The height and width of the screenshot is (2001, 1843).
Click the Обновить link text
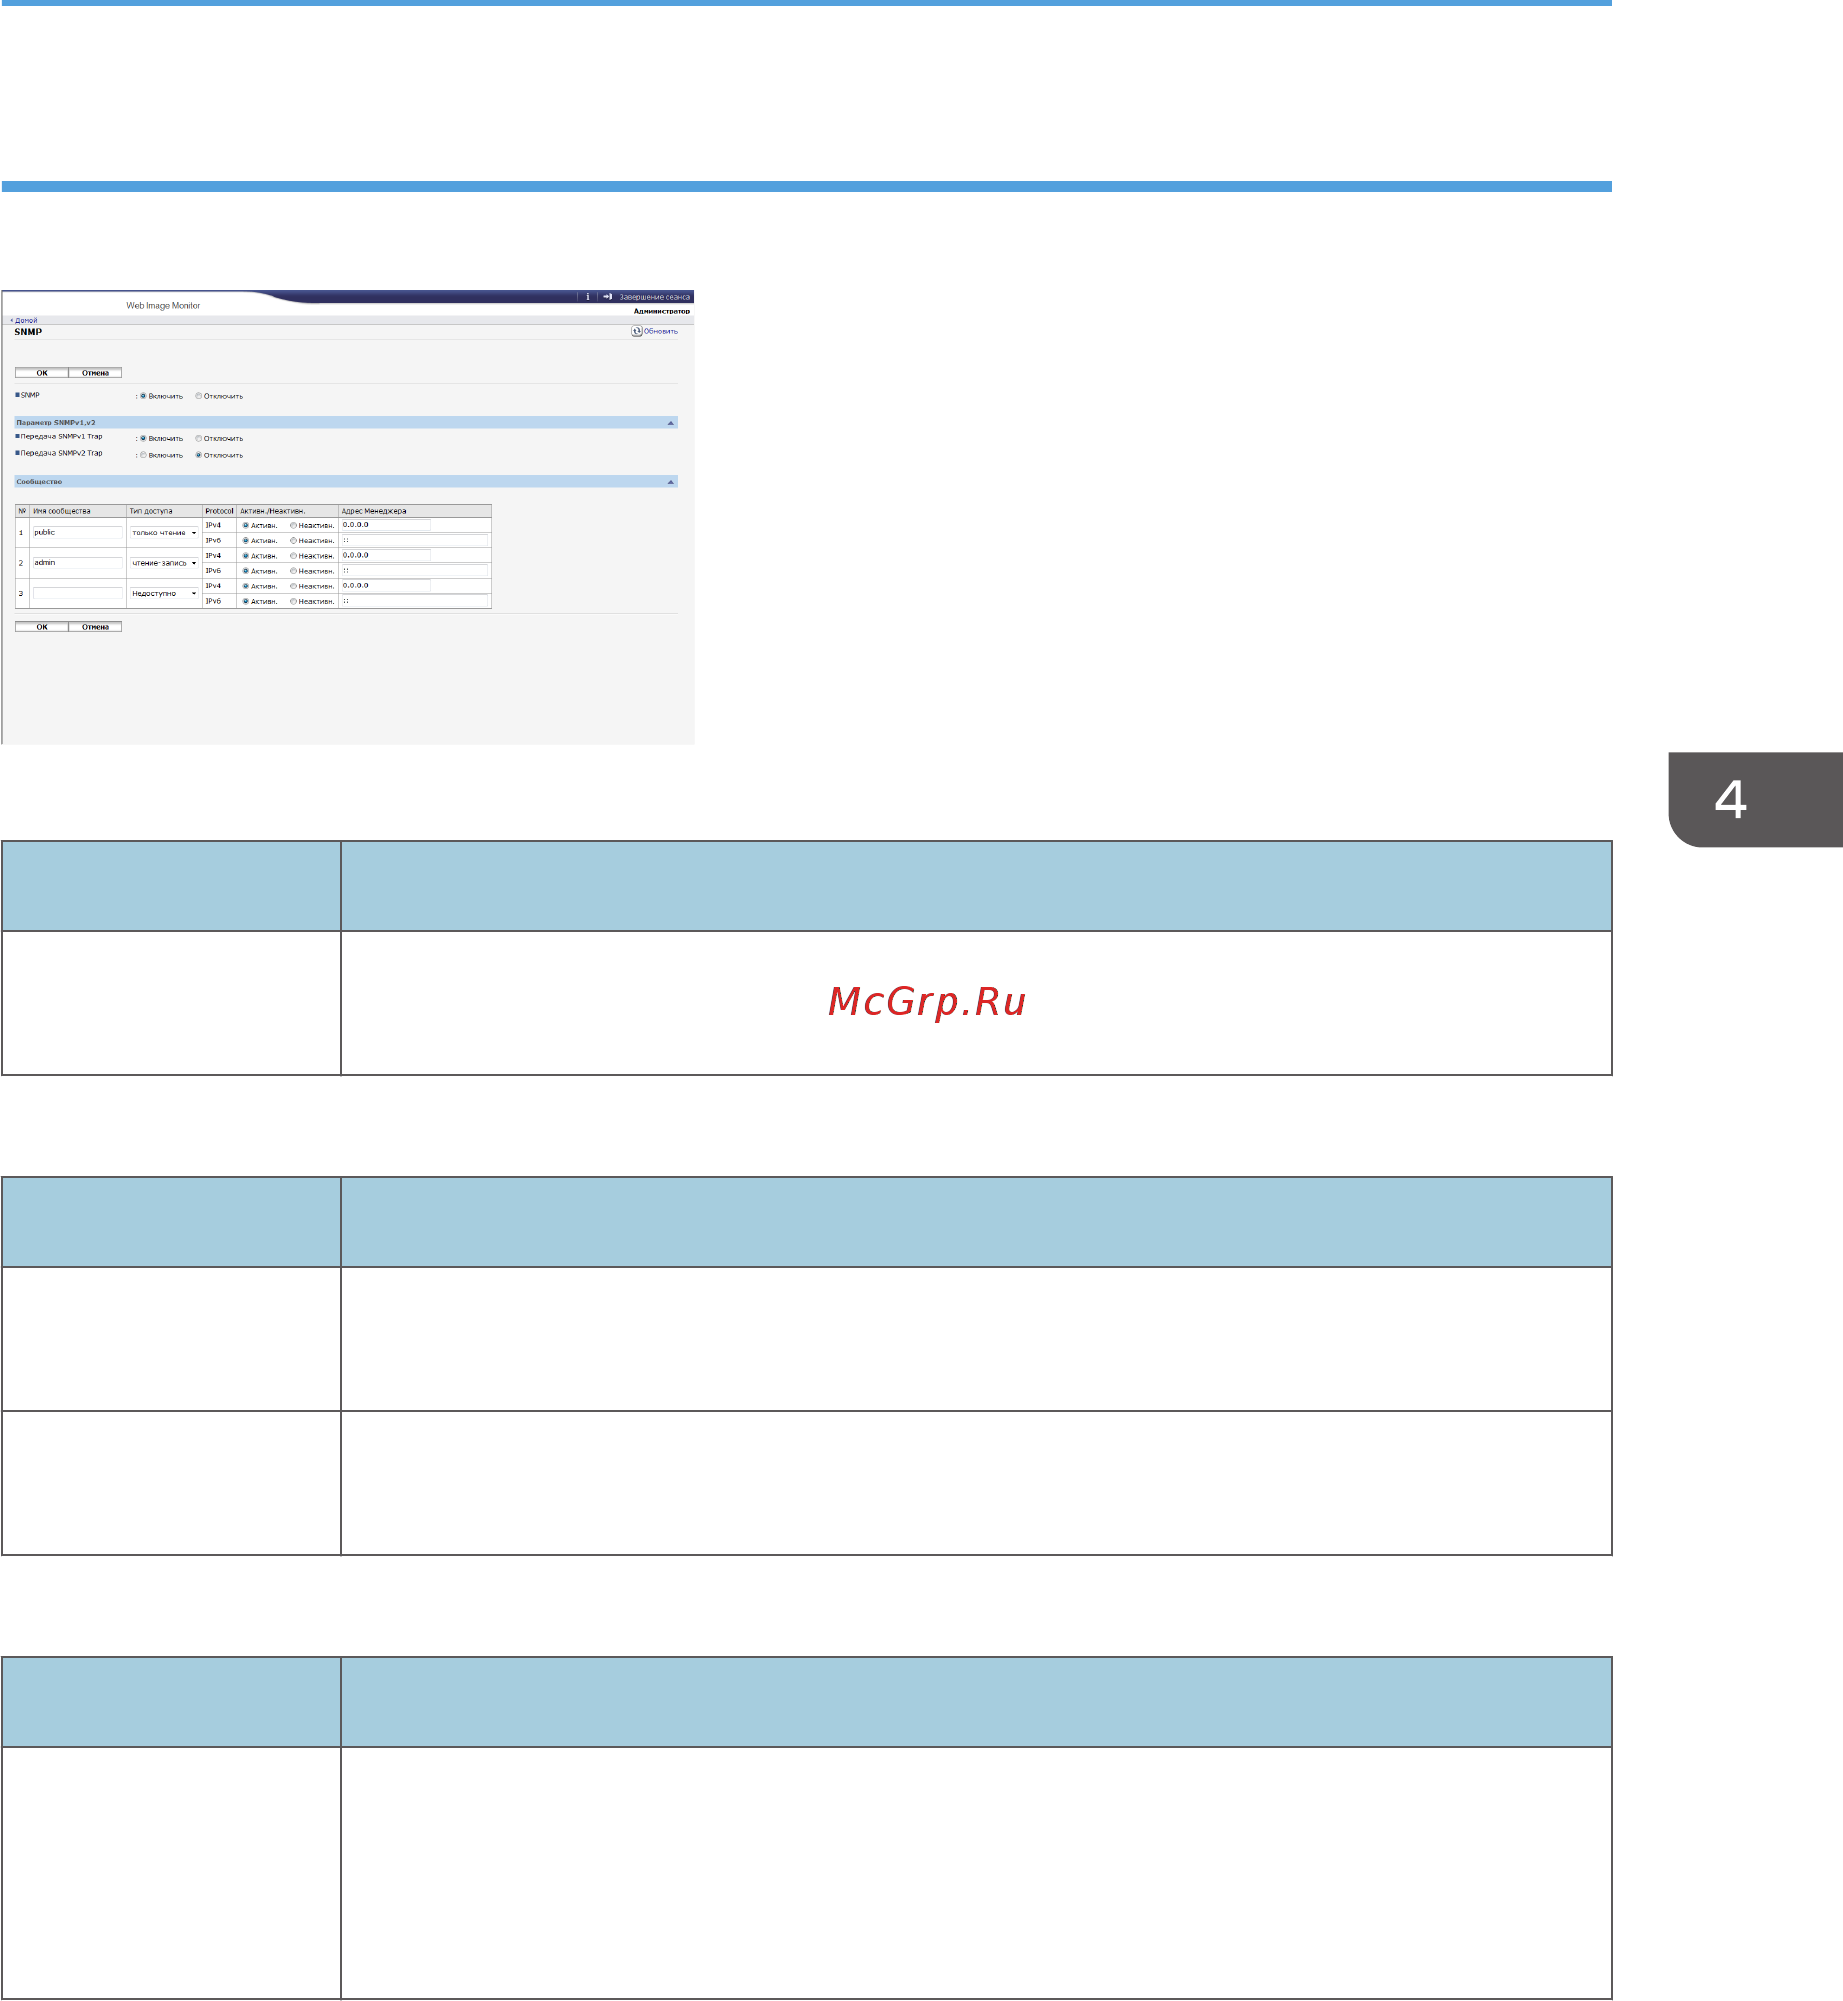[661, 331]
